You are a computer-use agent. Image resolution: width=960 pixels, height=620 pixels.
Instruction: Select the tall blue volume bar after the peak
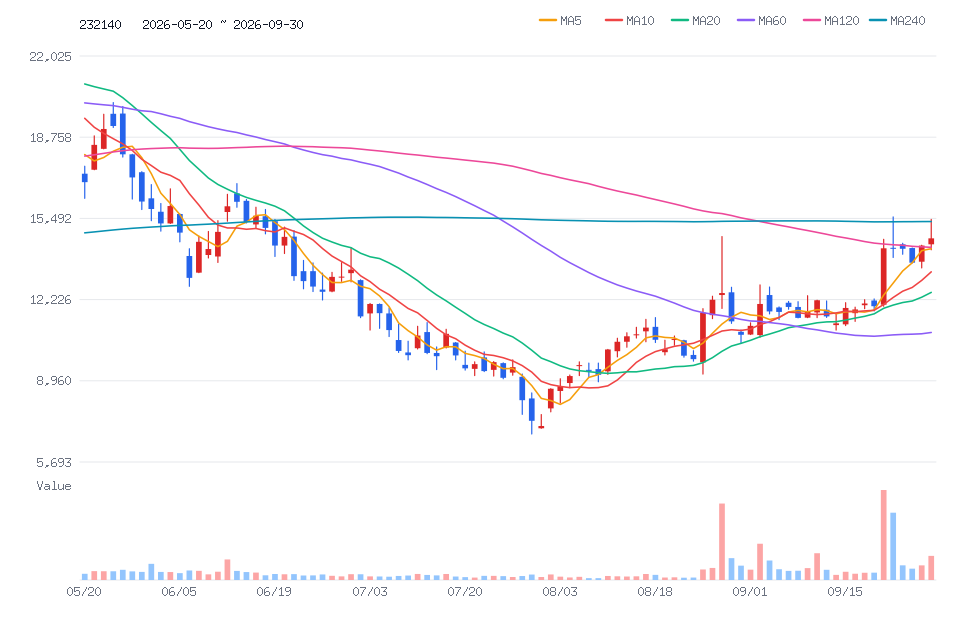[893, 546]
